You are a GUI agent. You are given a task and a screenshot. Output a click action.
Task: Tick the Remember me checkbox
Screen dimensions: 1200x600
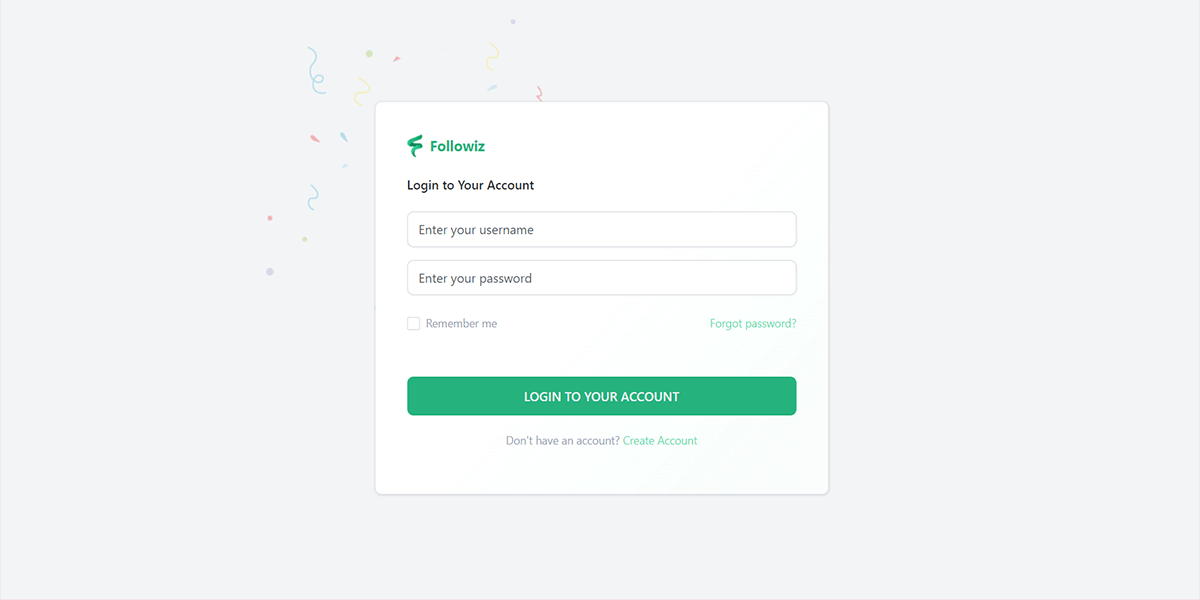[413, 324]
